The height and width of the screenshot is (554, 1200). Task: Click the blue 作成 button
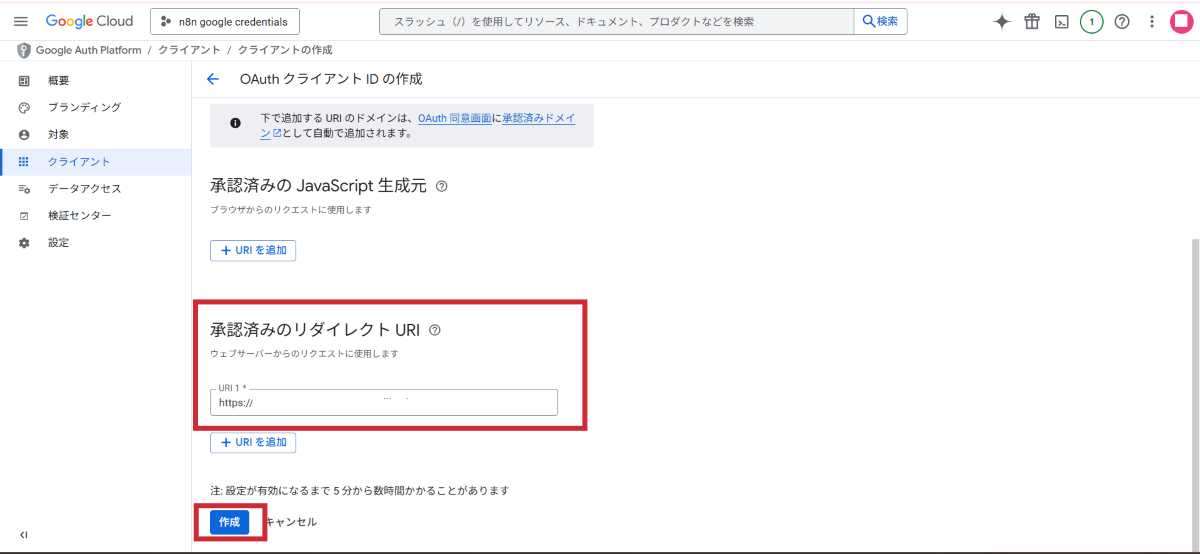[229, 522]
